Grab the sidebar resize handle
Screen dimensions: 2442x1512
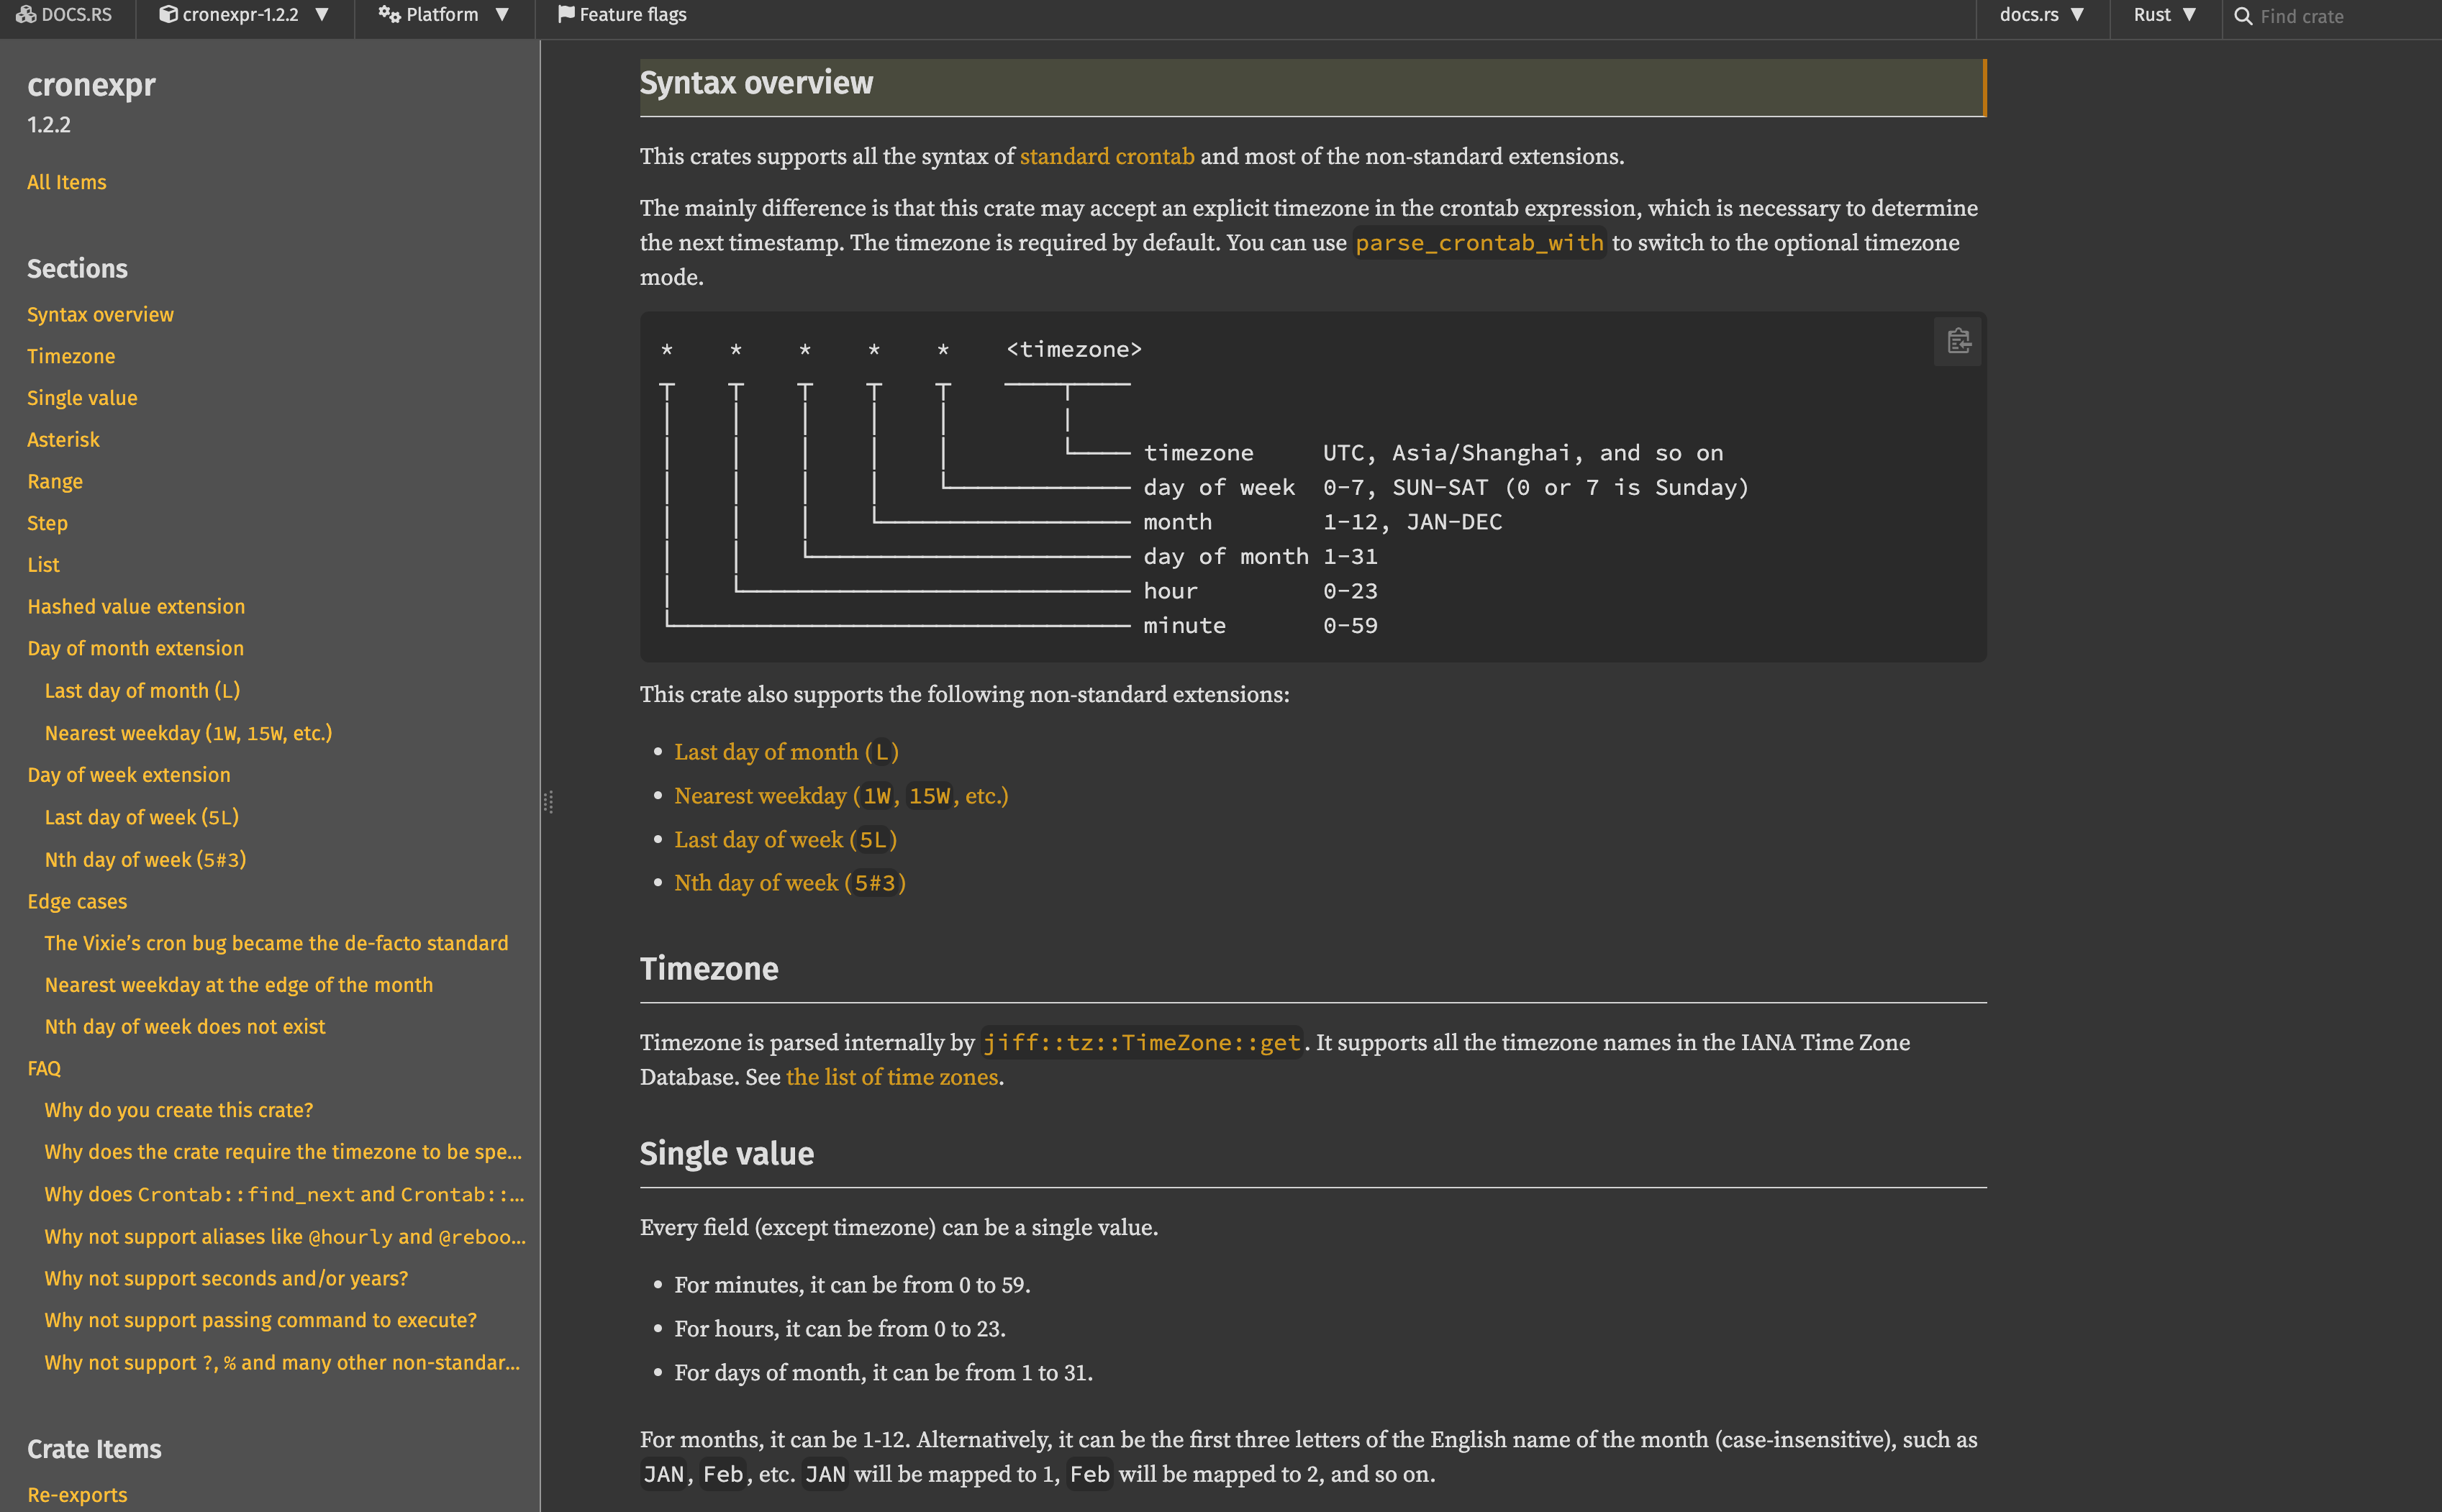(548, 802)
